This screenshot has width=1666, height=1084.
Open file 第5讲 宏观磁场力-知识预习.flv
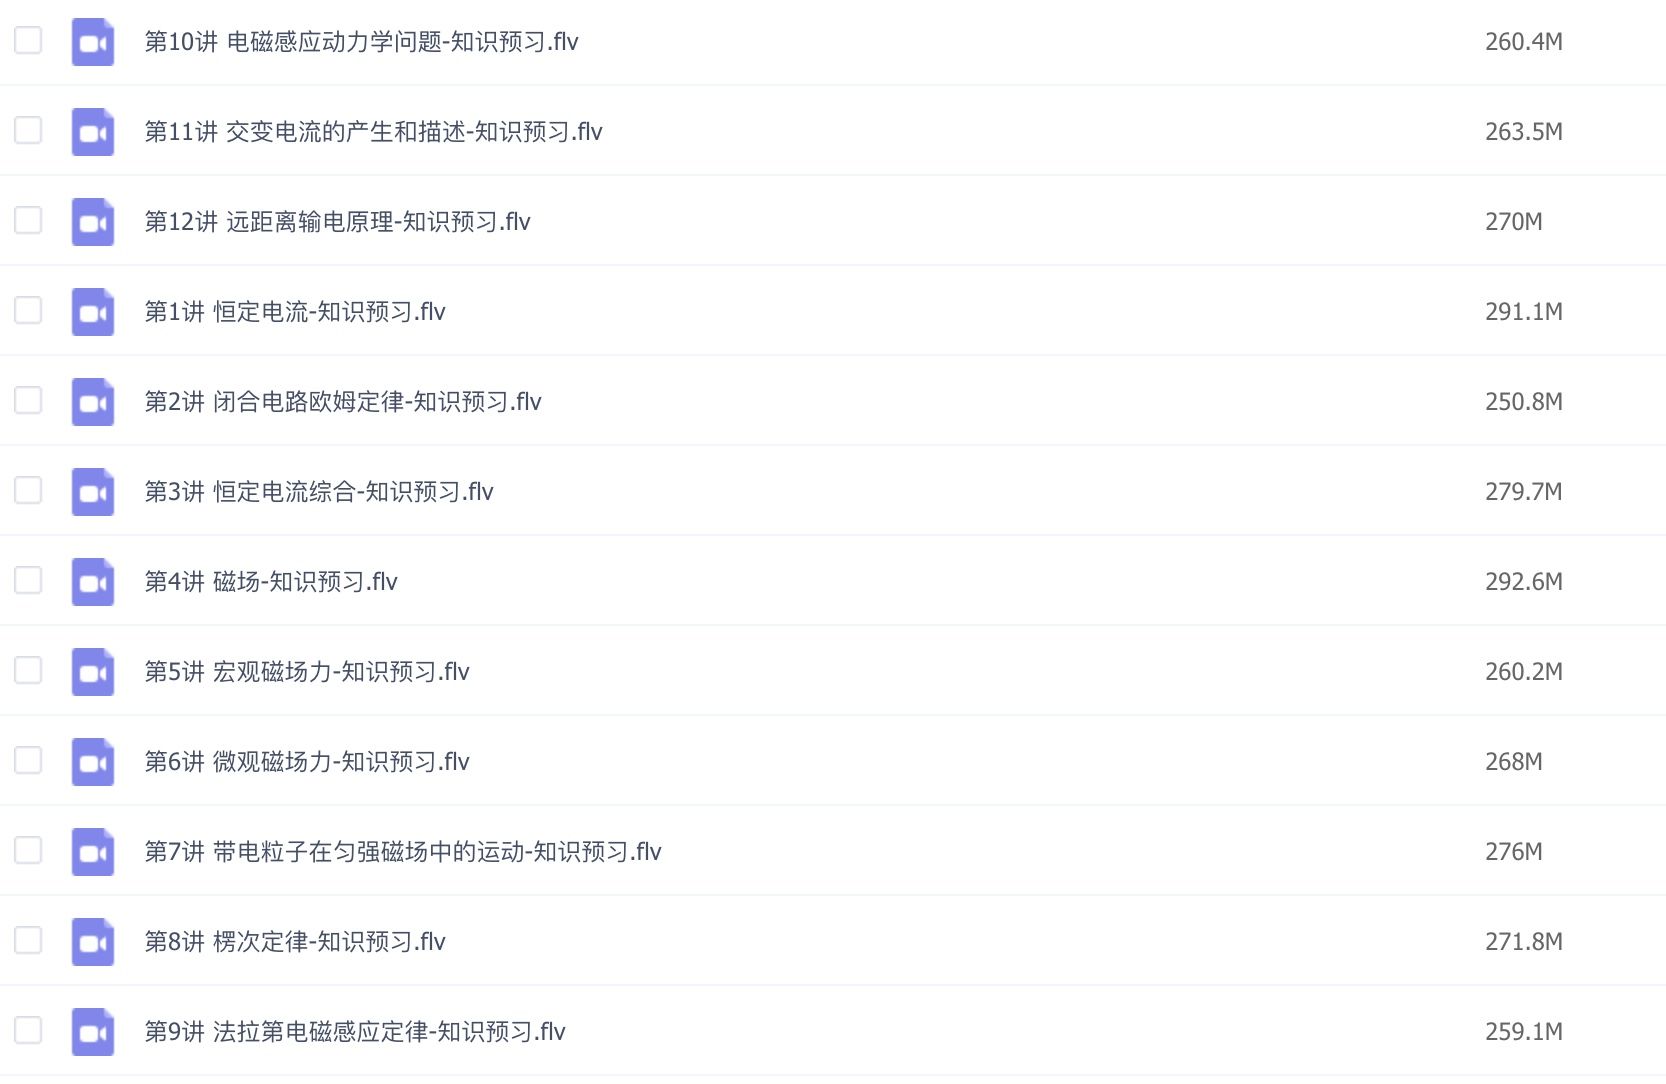coord(307,672)
